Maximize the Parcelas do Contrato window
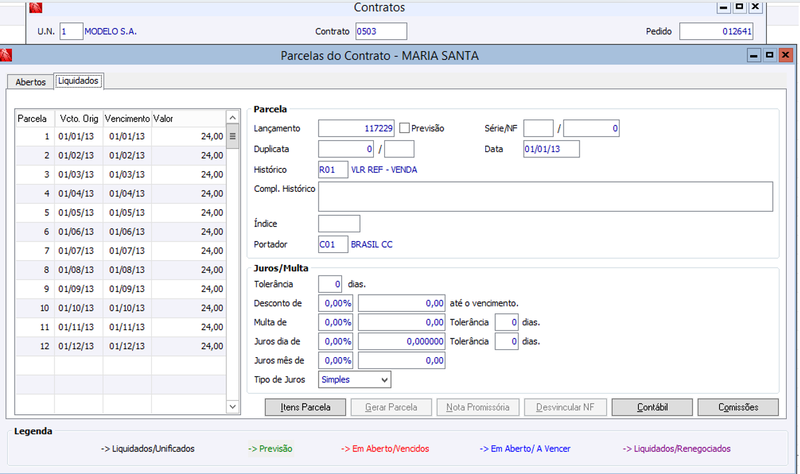800x474 pixels. 769,55
